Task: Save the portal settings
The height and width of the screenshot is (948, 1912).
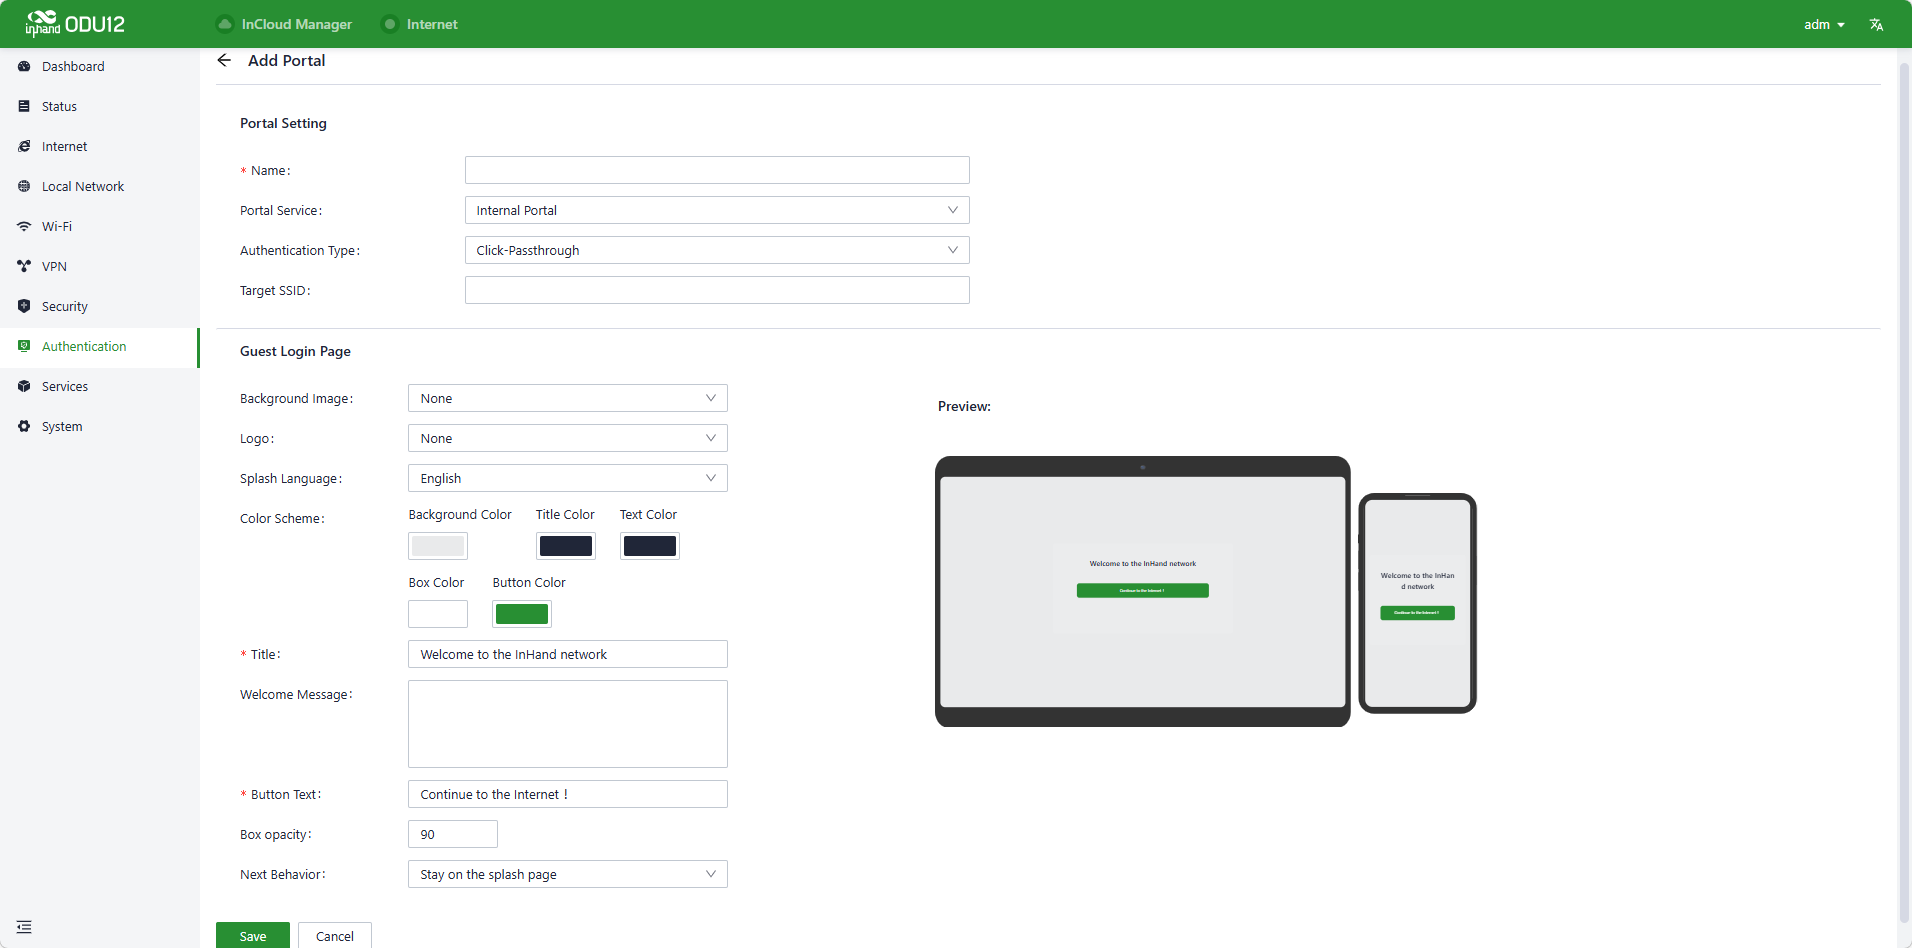Action: coord(253,936)
